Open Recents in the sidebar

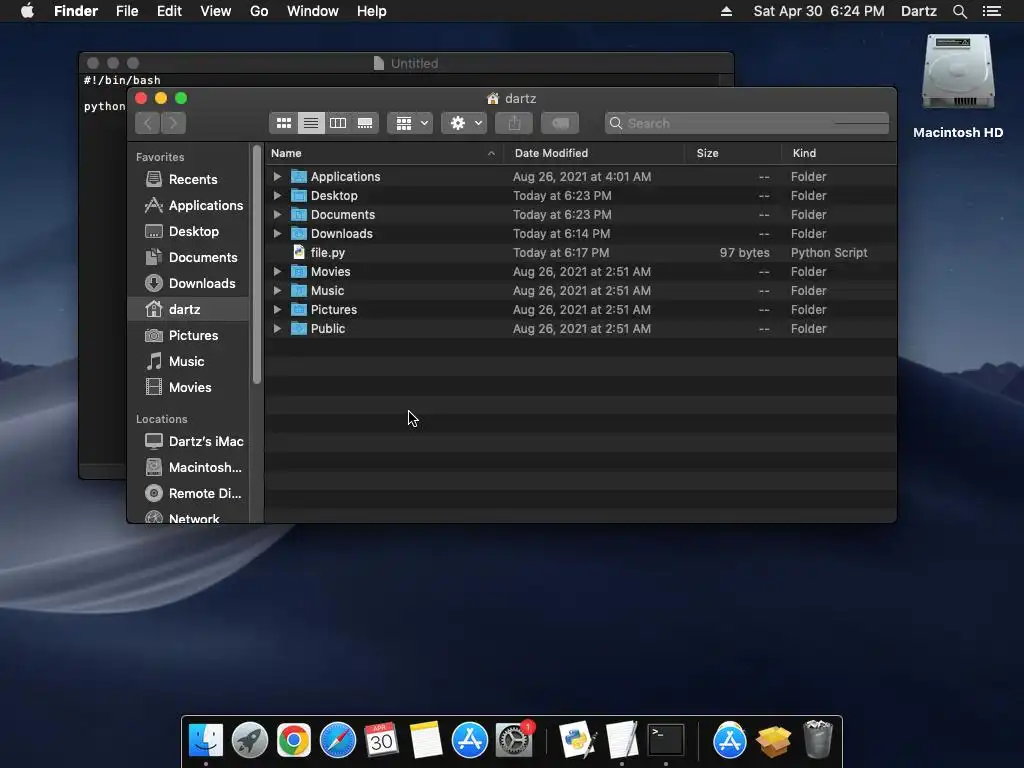coord(188,179)
